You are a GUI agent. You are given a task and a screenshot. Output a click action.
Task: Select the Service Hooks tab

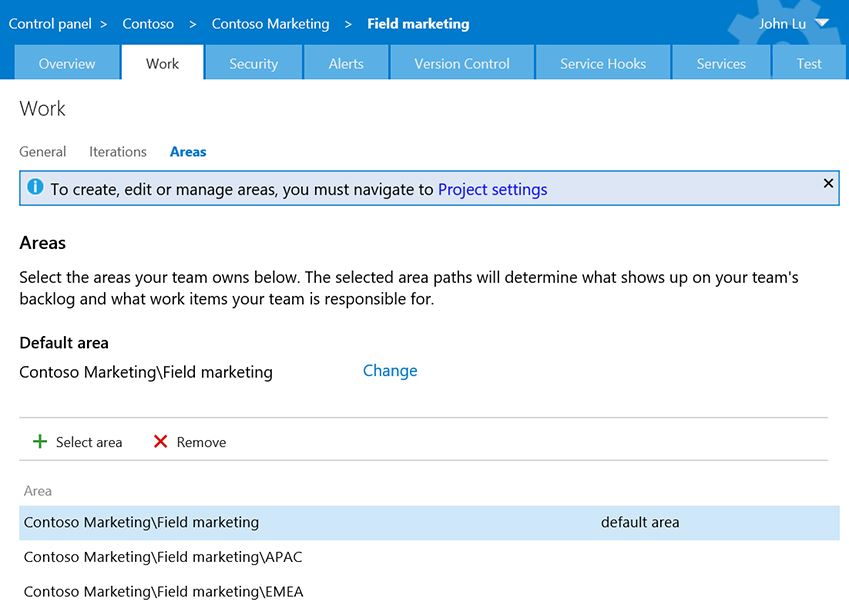tap(603, 63)
